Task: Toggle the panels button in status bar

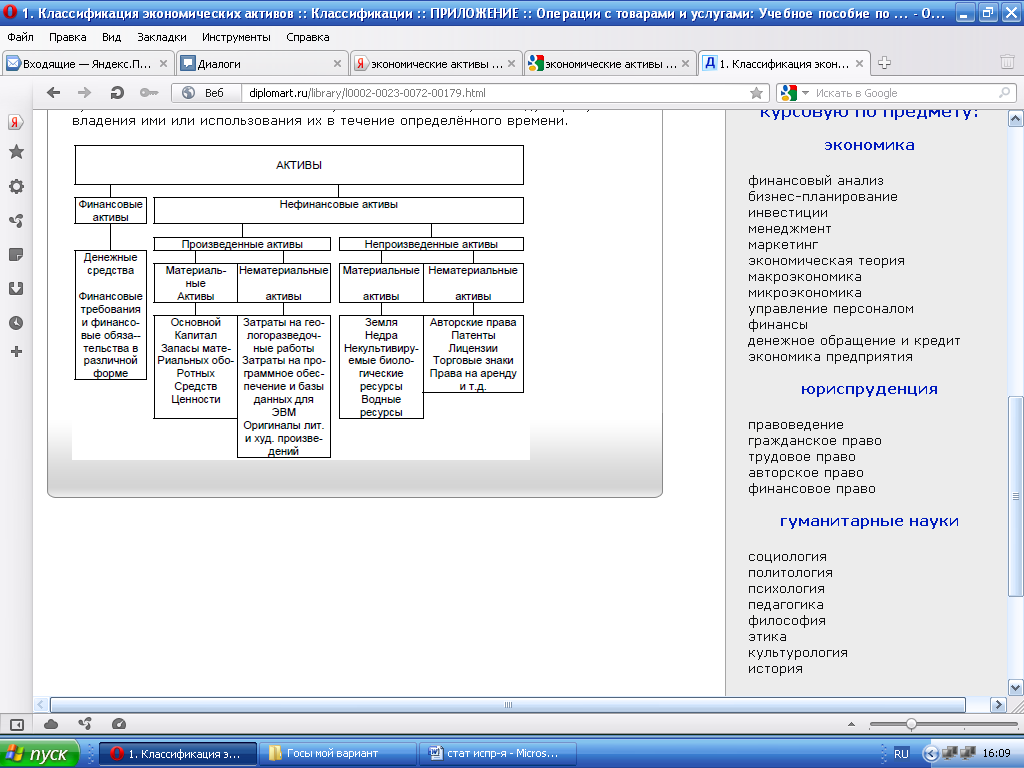Action: (16, 724)
